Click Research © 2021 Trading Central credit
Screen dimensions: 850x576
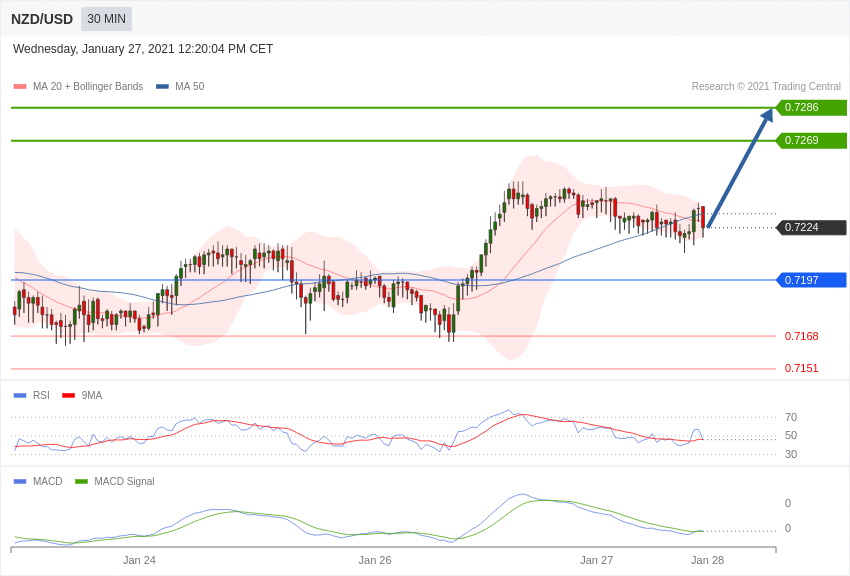click(766, 86)
